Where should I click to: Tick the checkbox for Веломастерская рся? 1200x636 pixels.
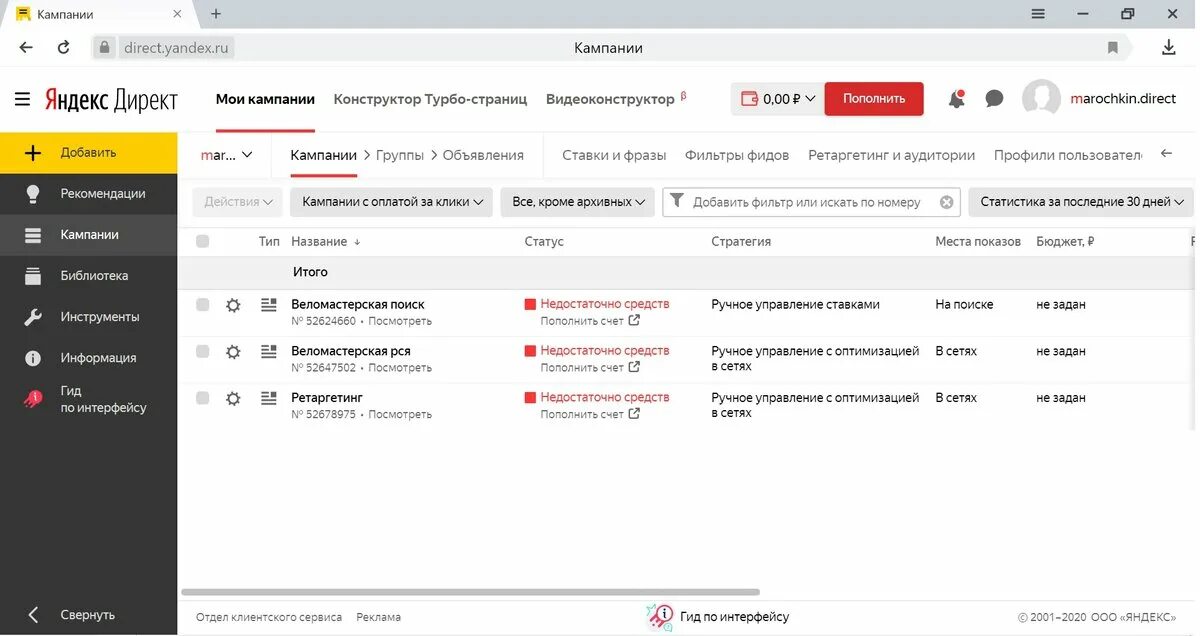point(203,351)
